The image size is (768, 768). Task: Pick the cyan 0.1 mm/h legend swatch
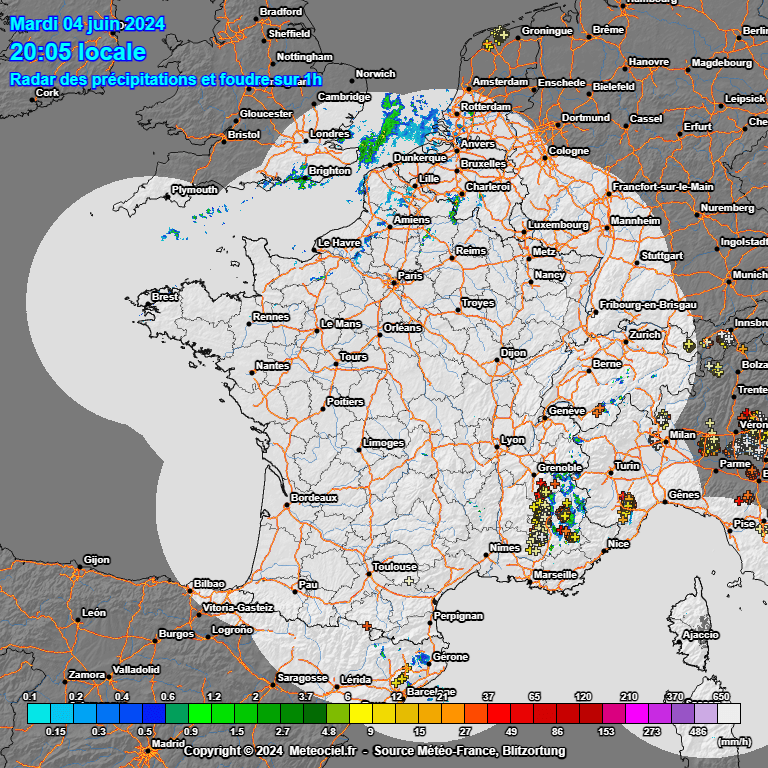[x=38, y=714]
